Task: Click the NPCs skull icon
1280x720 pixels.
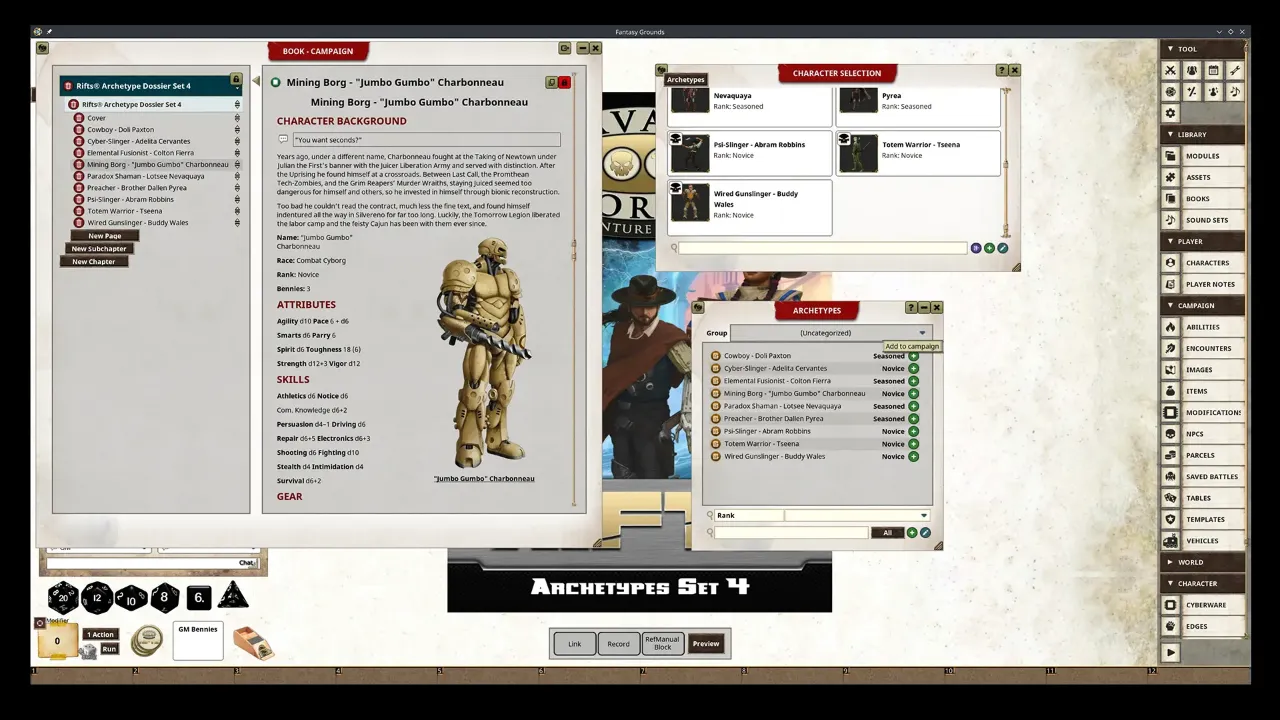Action: pos(1170,434)
